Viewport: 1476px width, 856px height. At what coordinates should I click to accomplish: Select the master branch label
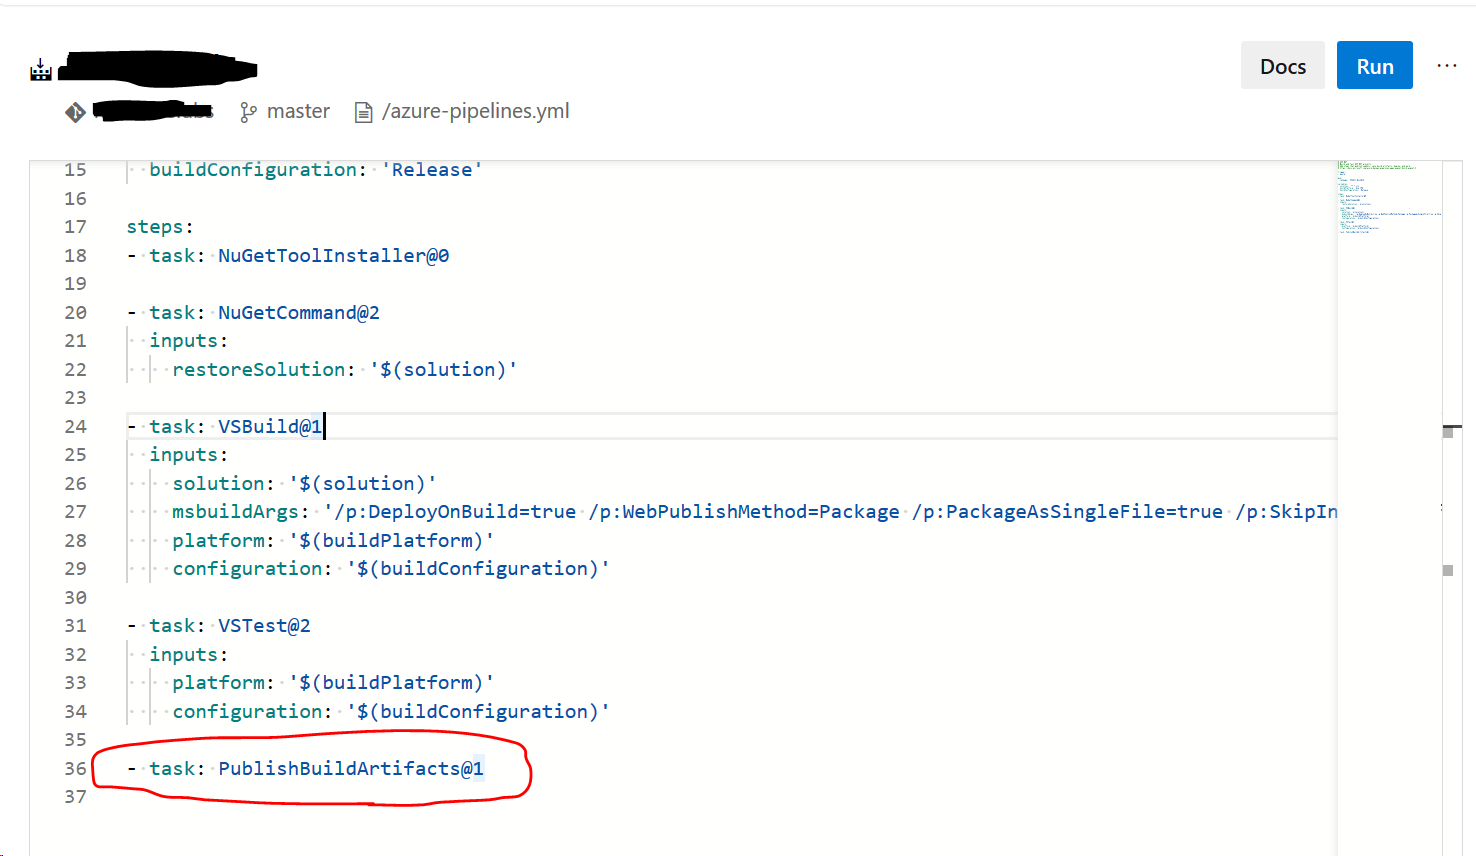tap(298, 111)
